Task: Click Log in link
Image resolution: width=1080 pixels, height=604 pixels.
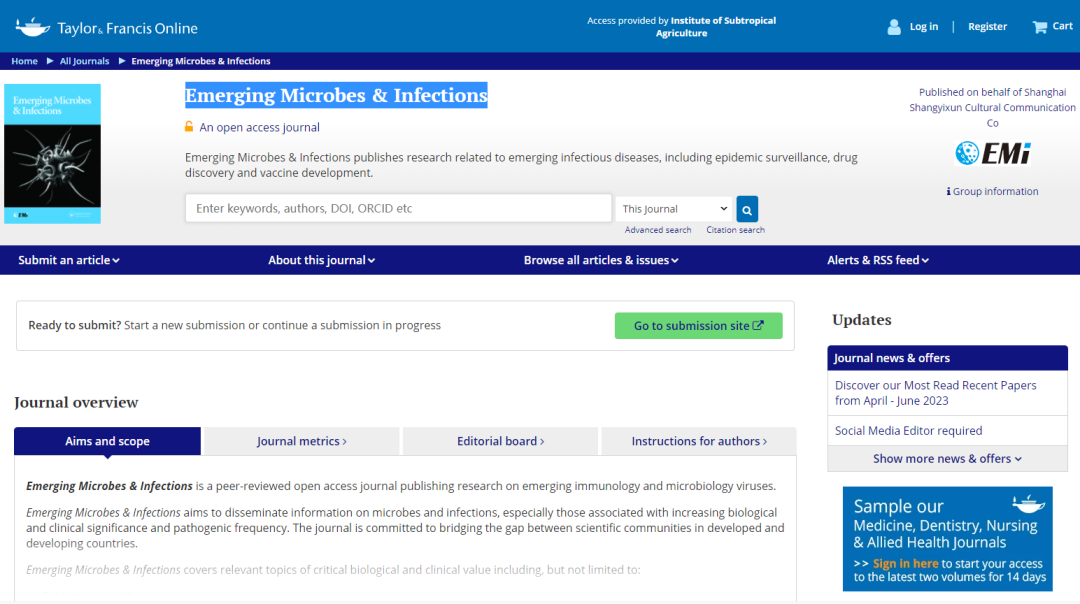Action: [924, 26]
